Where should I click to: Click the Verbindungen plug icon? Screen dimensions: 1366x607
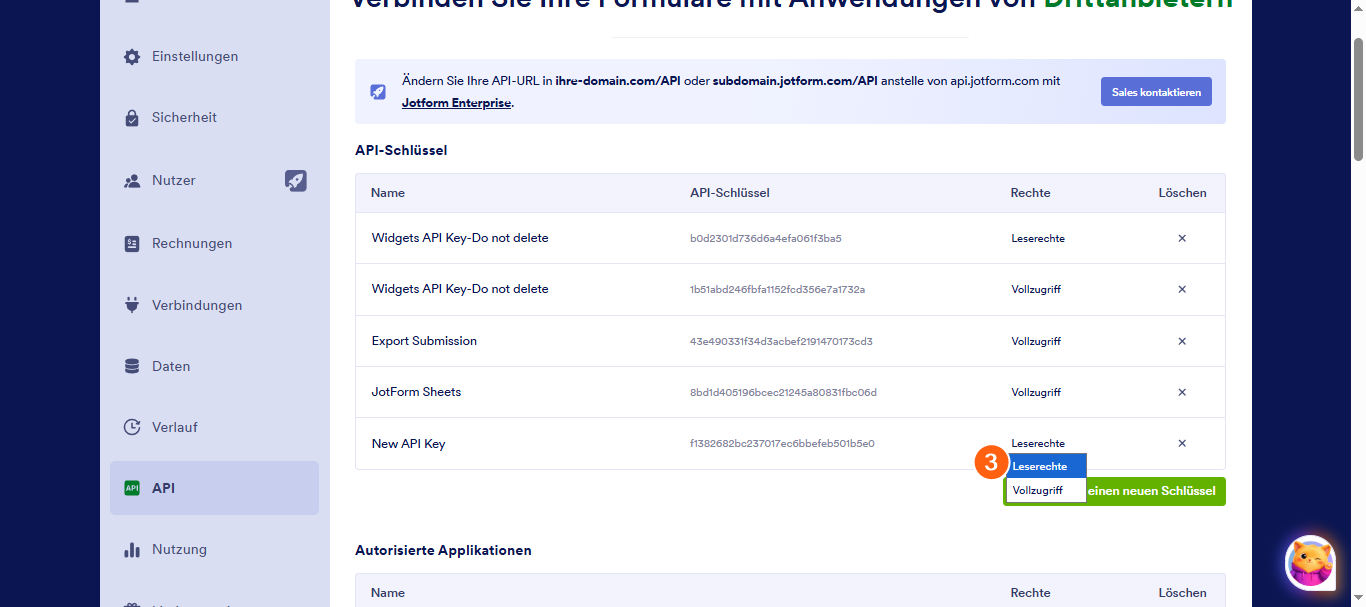click(132, 305)
